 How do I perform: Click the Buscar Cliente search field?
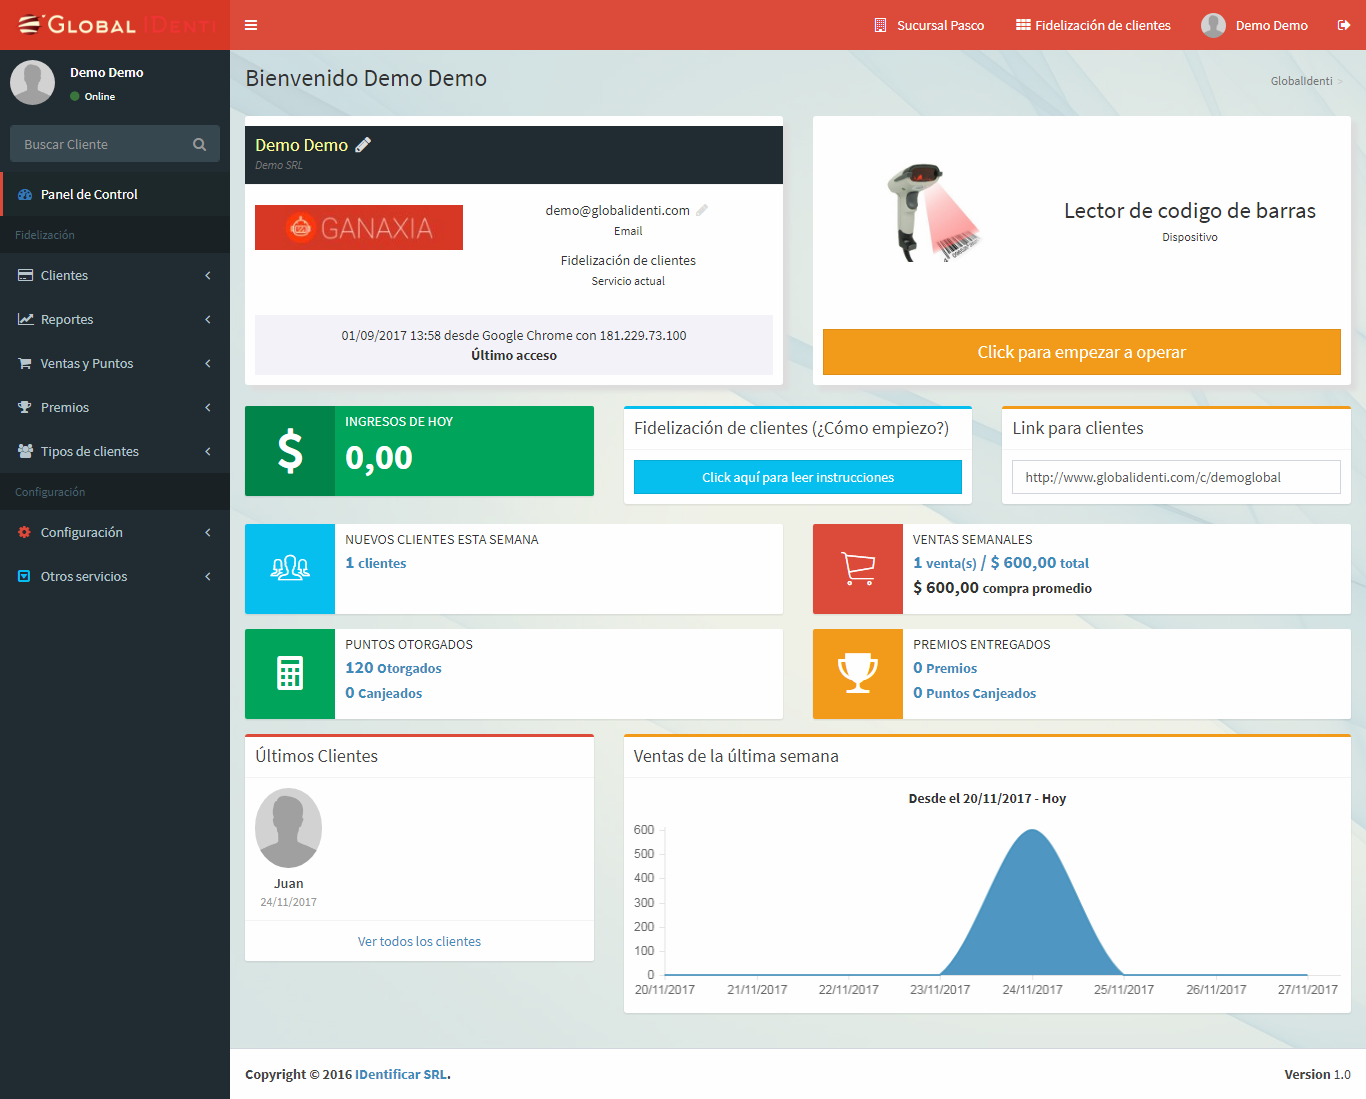(100, 145)
